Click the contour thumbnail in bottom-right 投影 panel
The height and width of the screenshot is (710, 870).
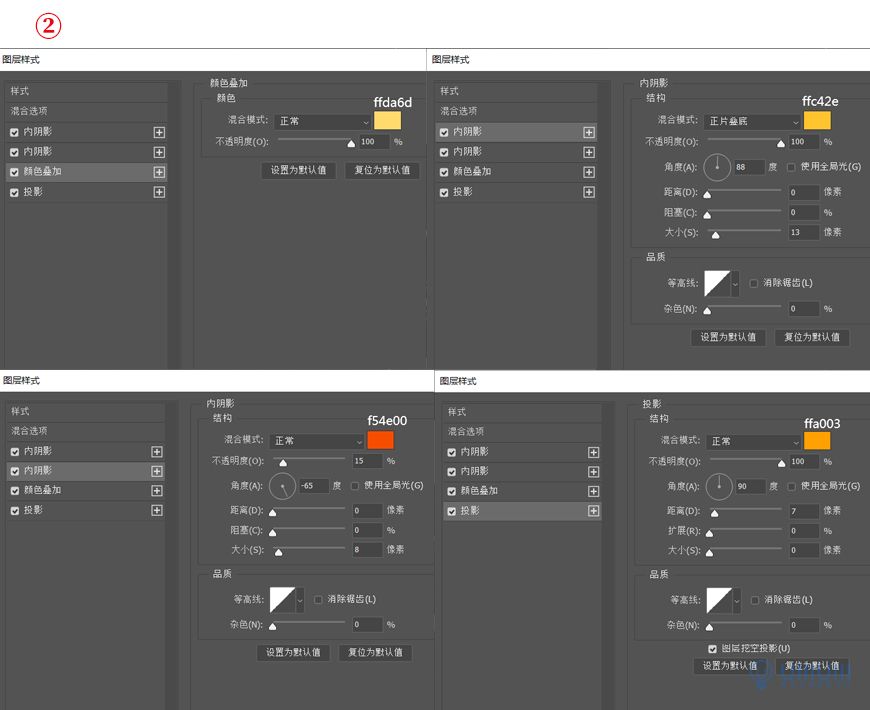(x=718, y=601)
